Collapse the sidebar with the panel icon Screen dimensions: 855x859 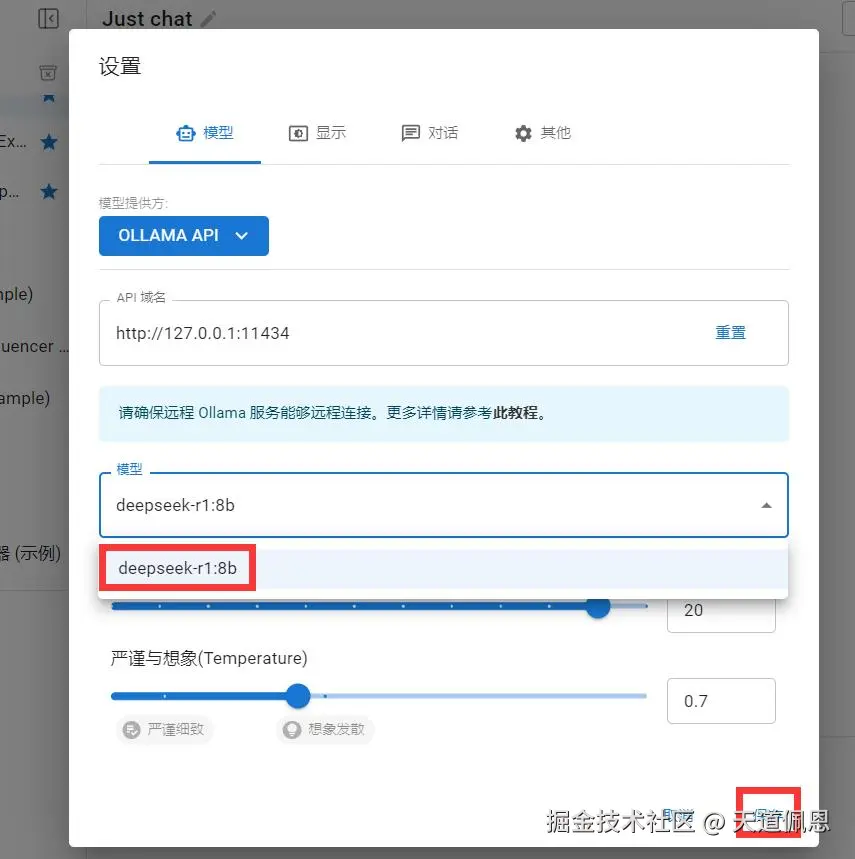(x=49, y=19)
